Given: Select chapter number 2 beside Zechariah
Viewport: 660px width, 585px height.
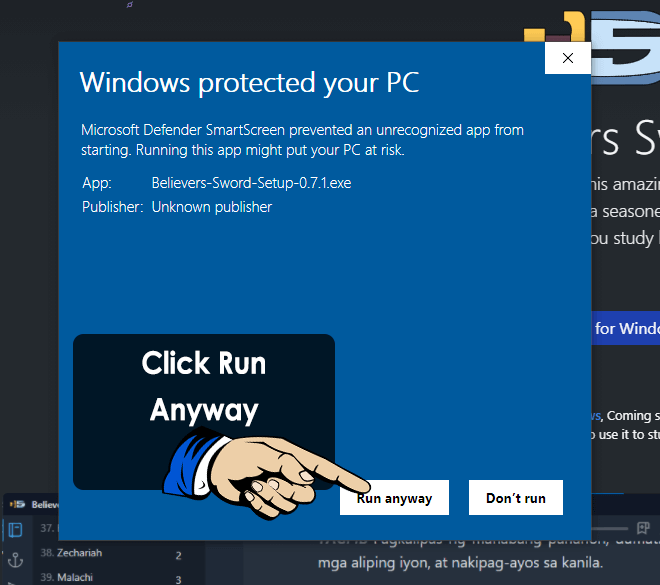Looking at the screenshot, I should click(x=178, y=556).
